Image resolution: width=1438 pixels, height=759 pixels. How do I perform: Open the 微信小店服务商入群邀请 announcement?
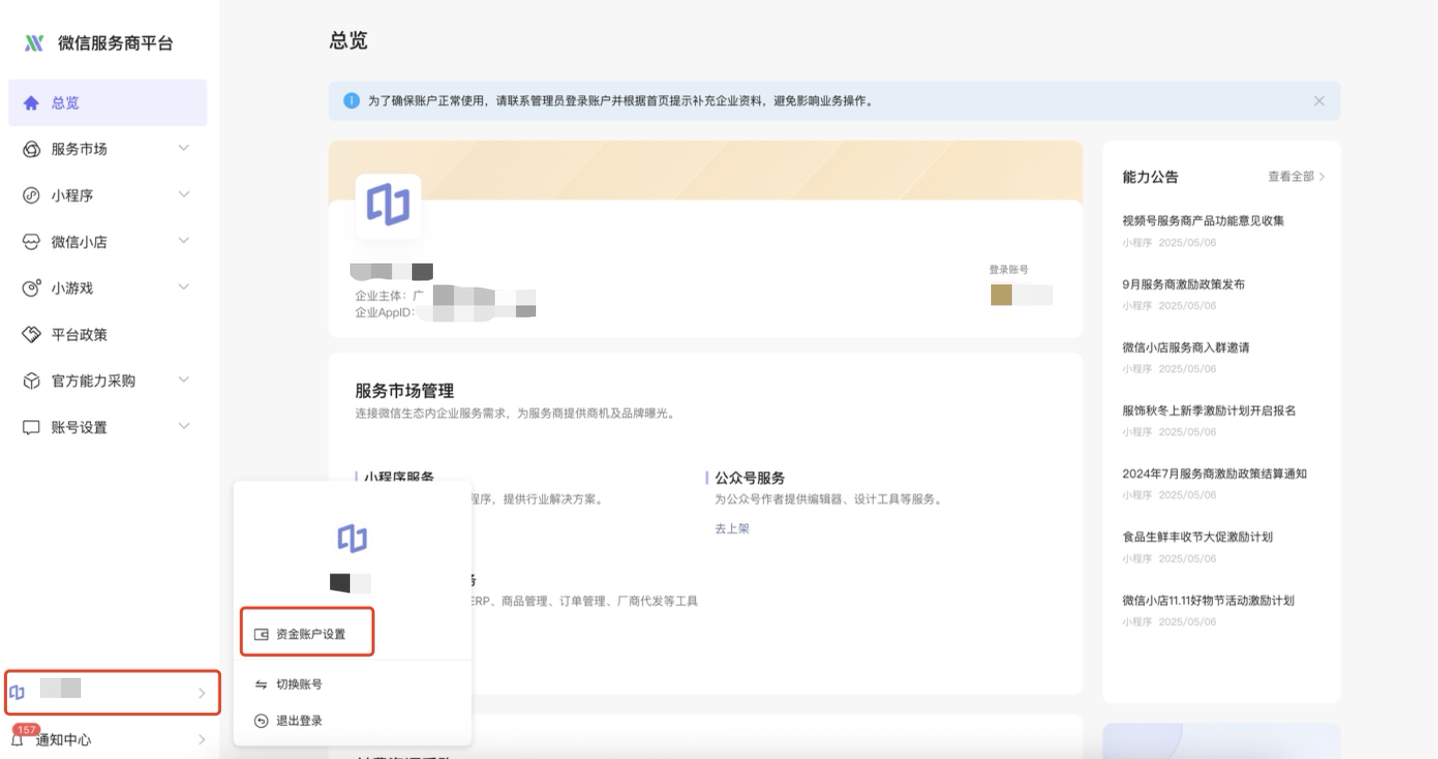click(x=1187, y=348)
